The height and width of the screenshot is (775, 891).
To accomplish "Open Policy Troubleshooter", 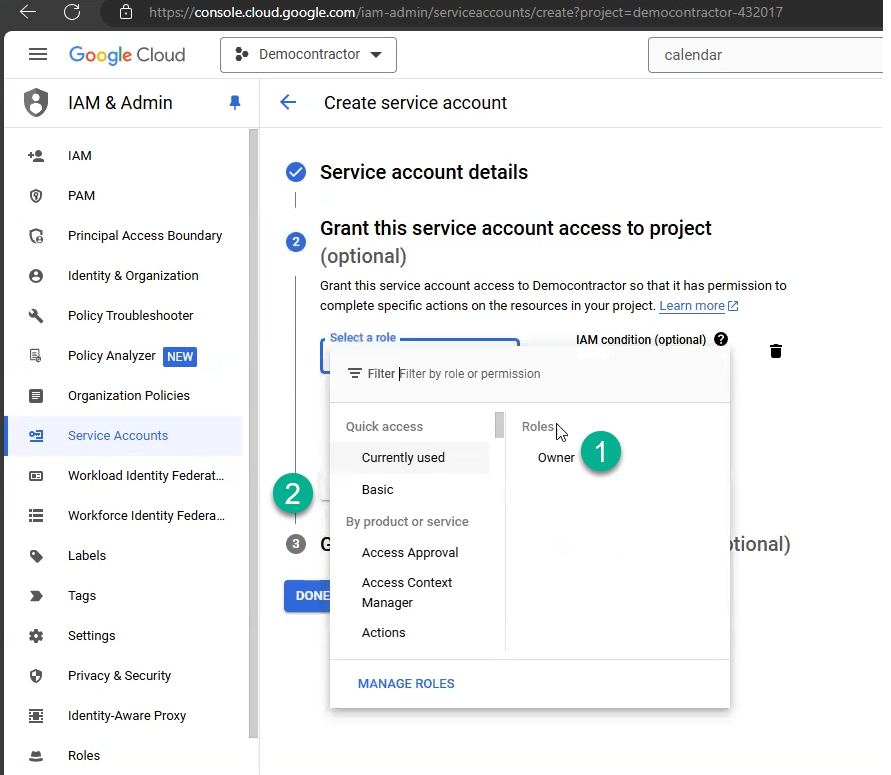I will (130, 316).
